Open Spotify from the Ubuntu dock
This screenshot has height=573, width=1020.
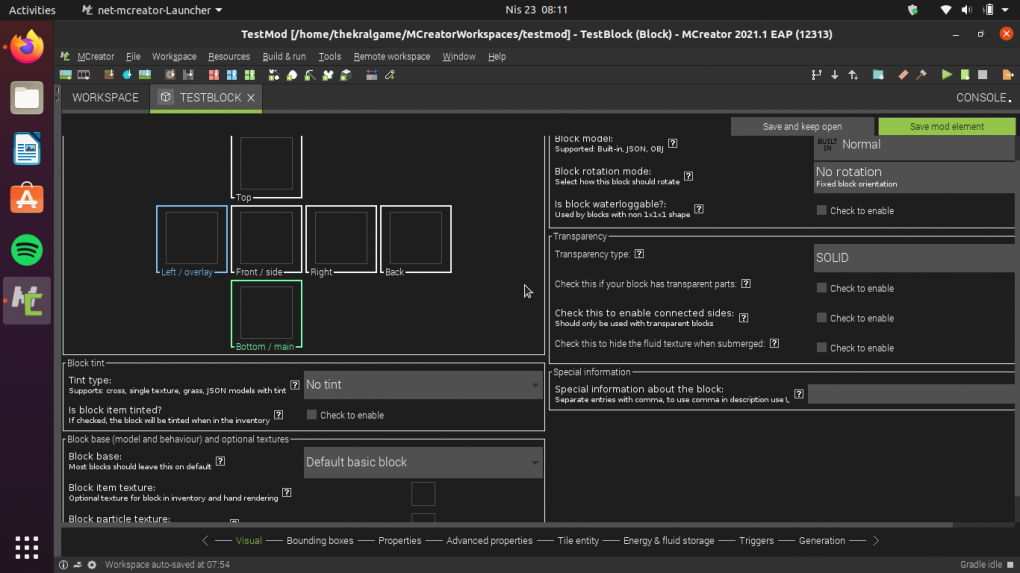27,248
